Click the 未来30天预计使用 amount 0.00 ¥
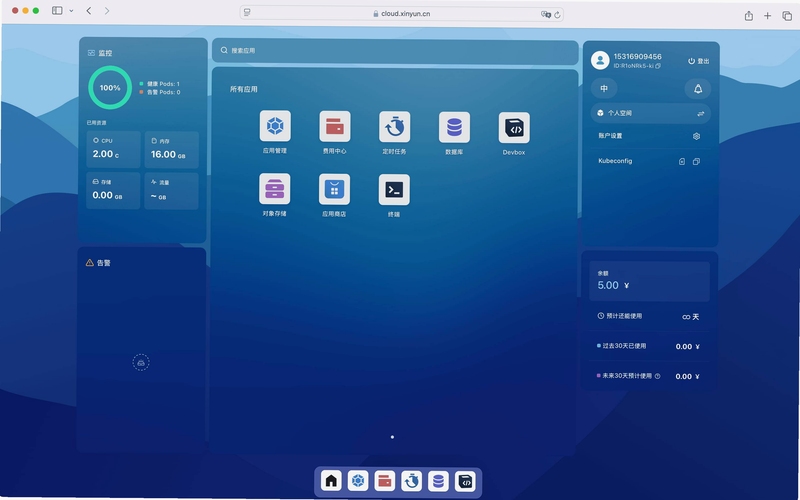The width and height of the screenshot is (800, 500). [687, 377]
